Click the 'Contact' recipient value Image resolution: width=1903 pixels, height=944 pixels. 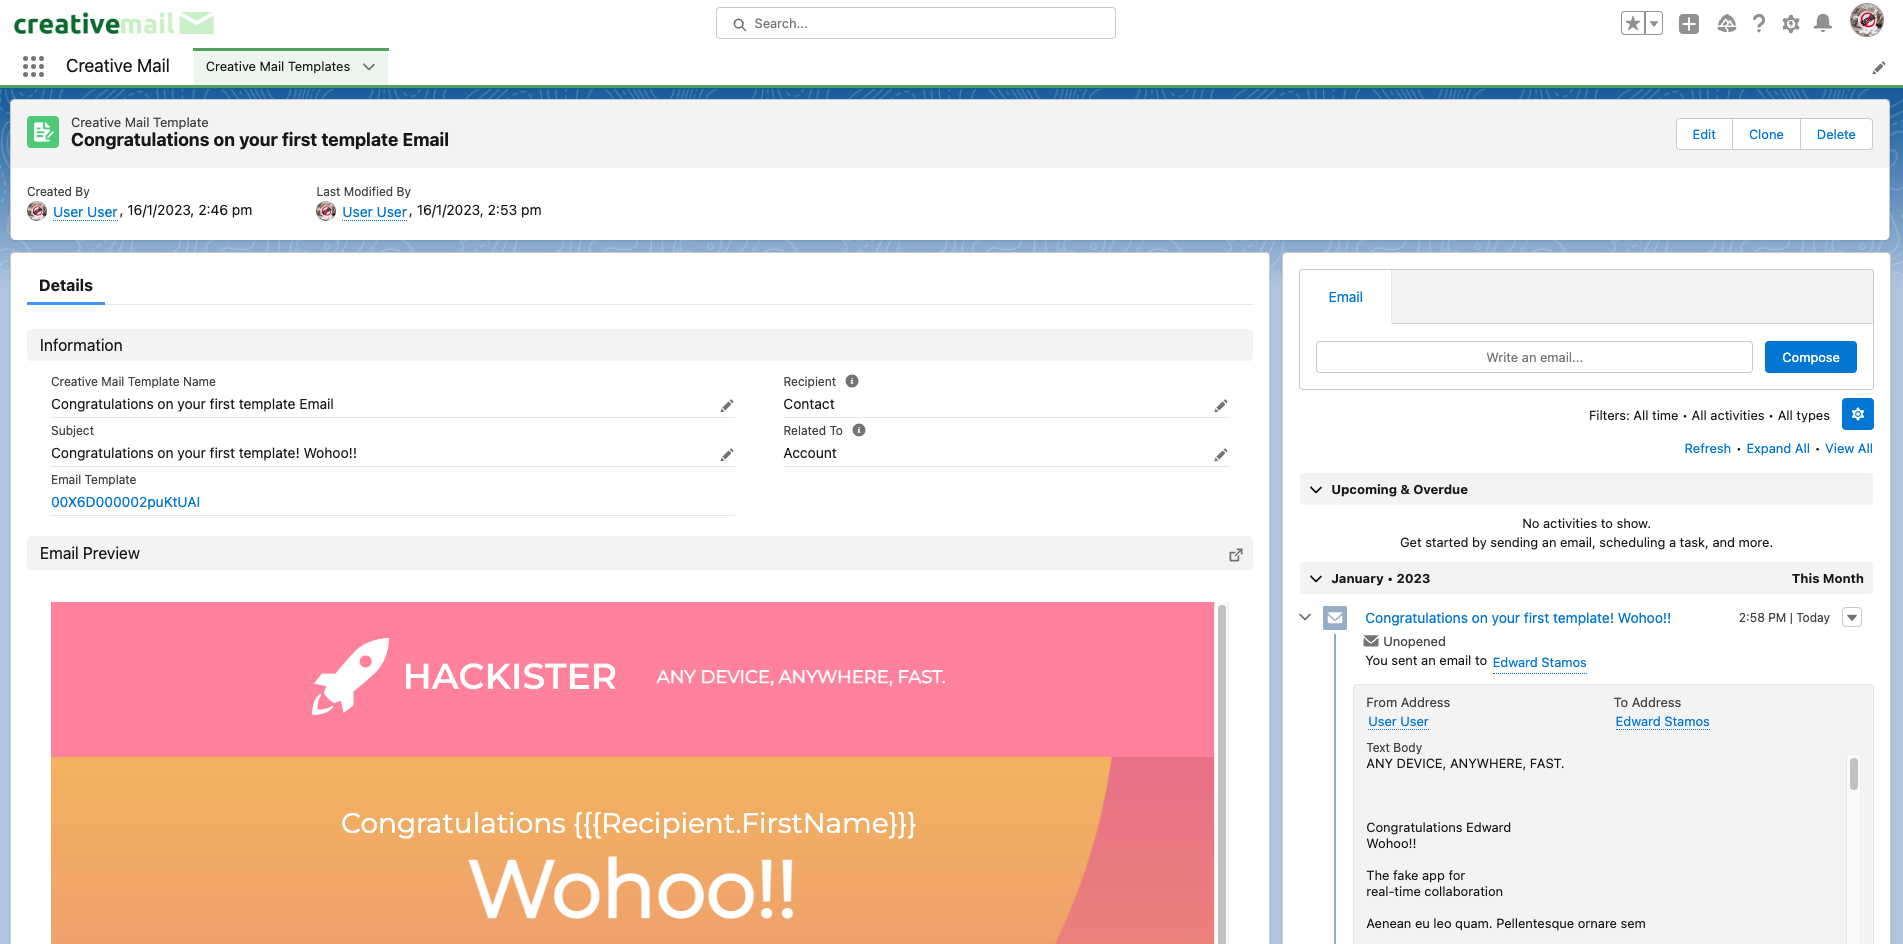pos(809,405)
